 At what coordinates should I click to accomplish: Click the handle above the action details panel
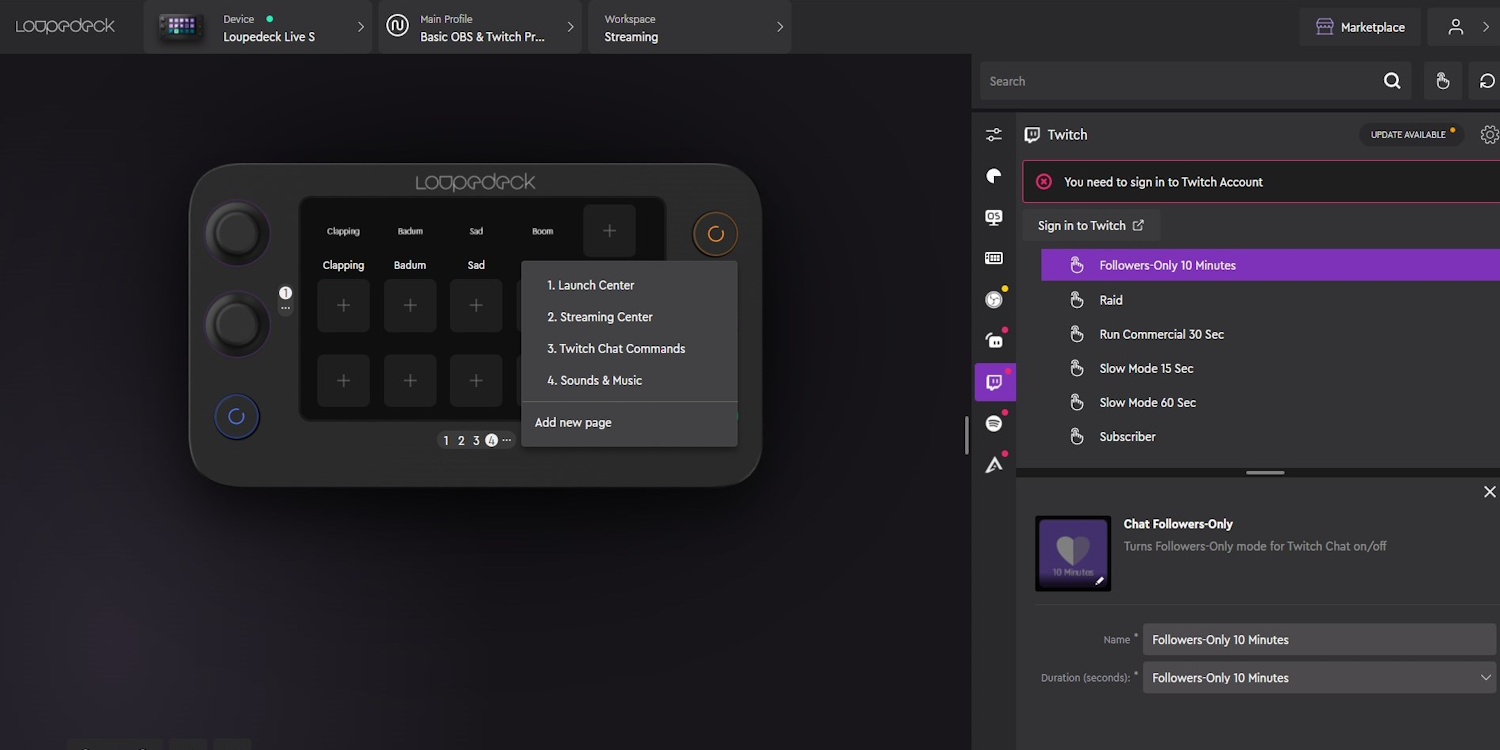point(1265,472)
